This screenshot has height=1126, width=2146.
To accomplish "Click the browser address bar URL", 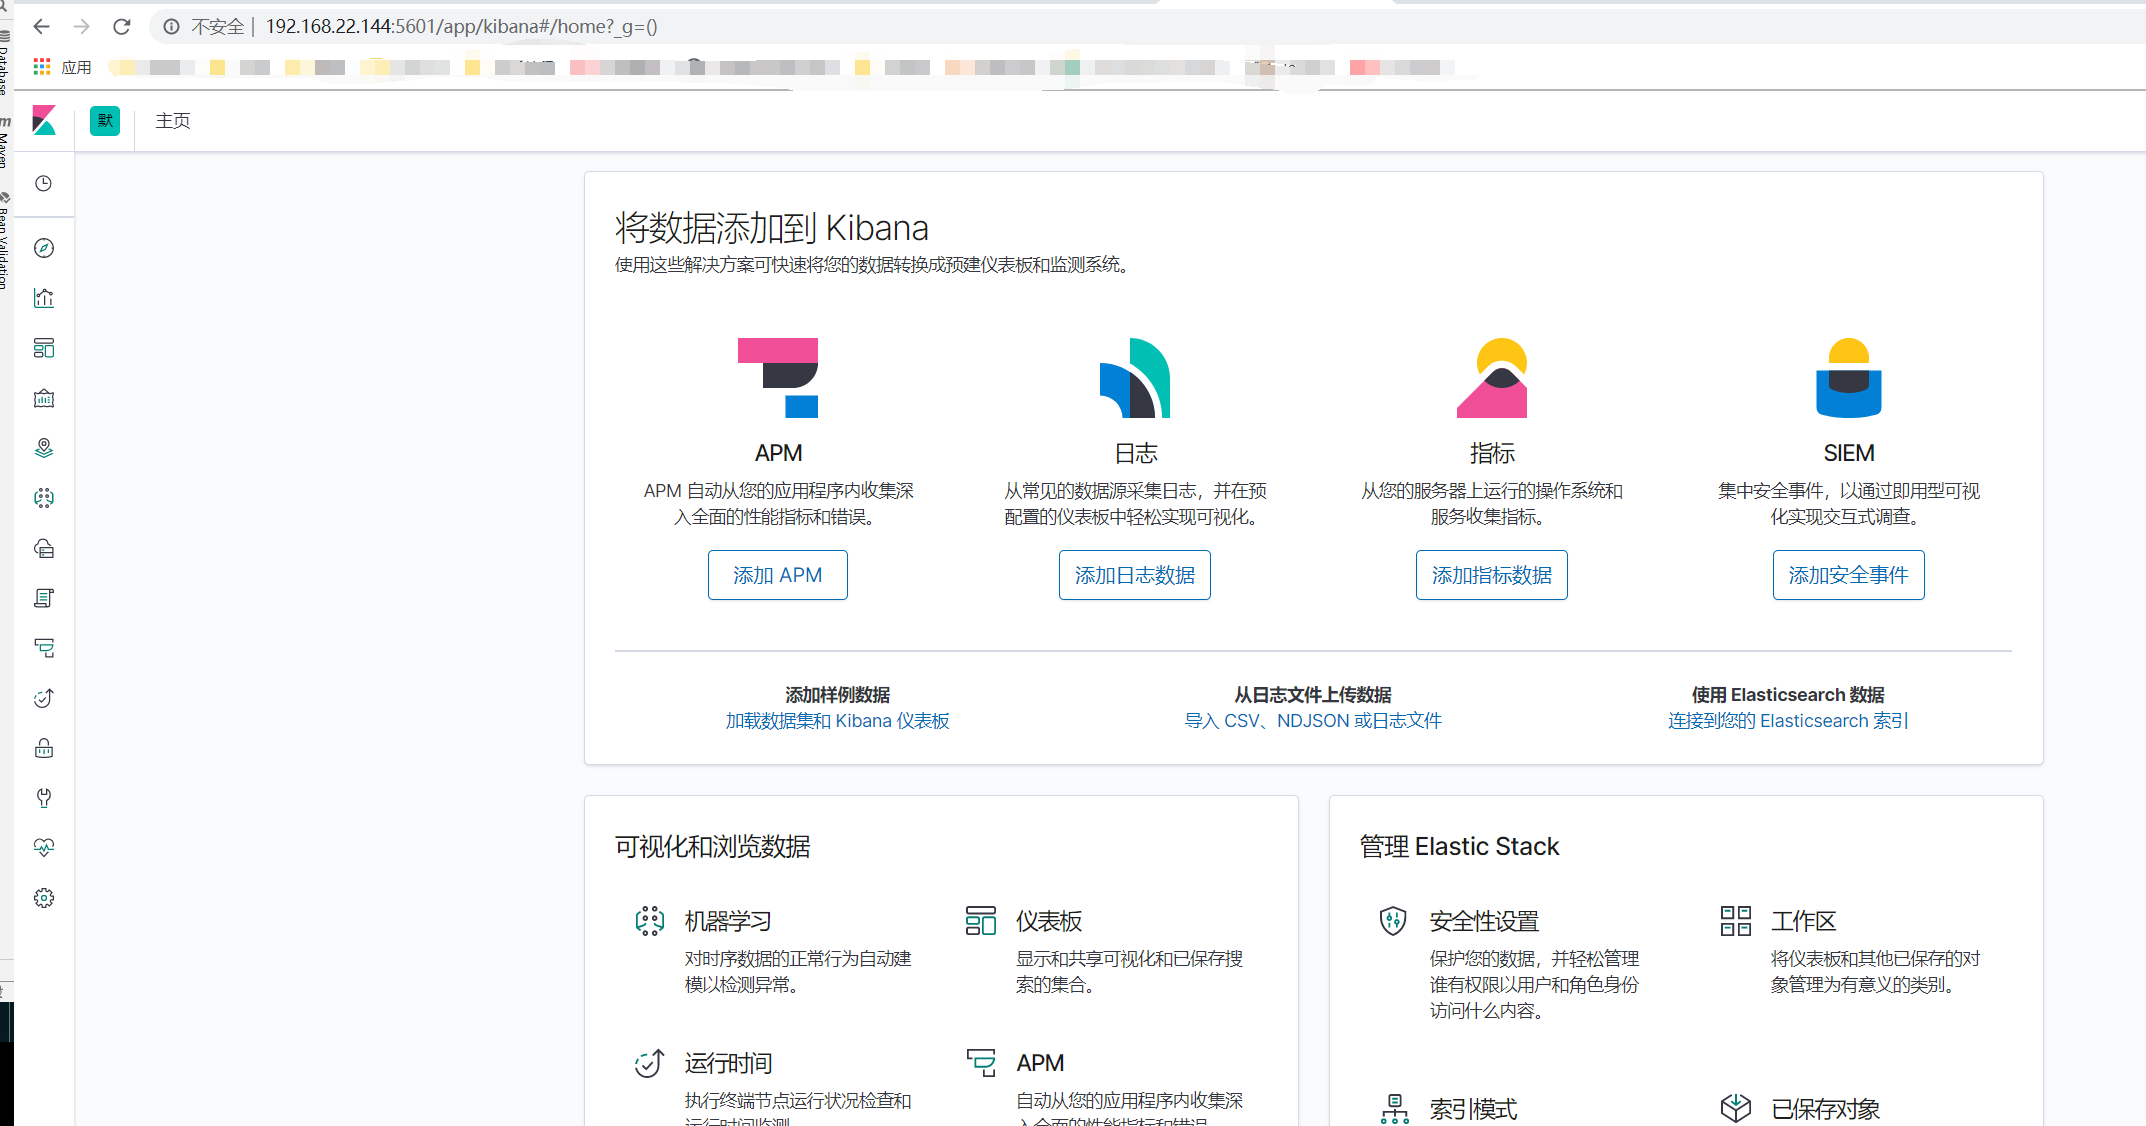I will pos(461,27).
